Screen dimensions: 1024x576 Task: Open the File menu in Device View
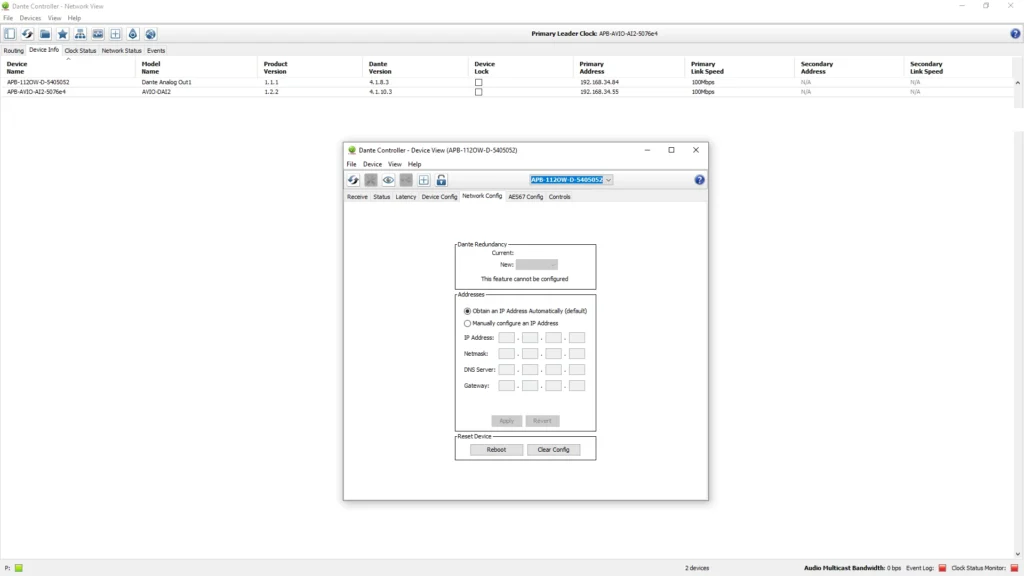pos(351,165)
